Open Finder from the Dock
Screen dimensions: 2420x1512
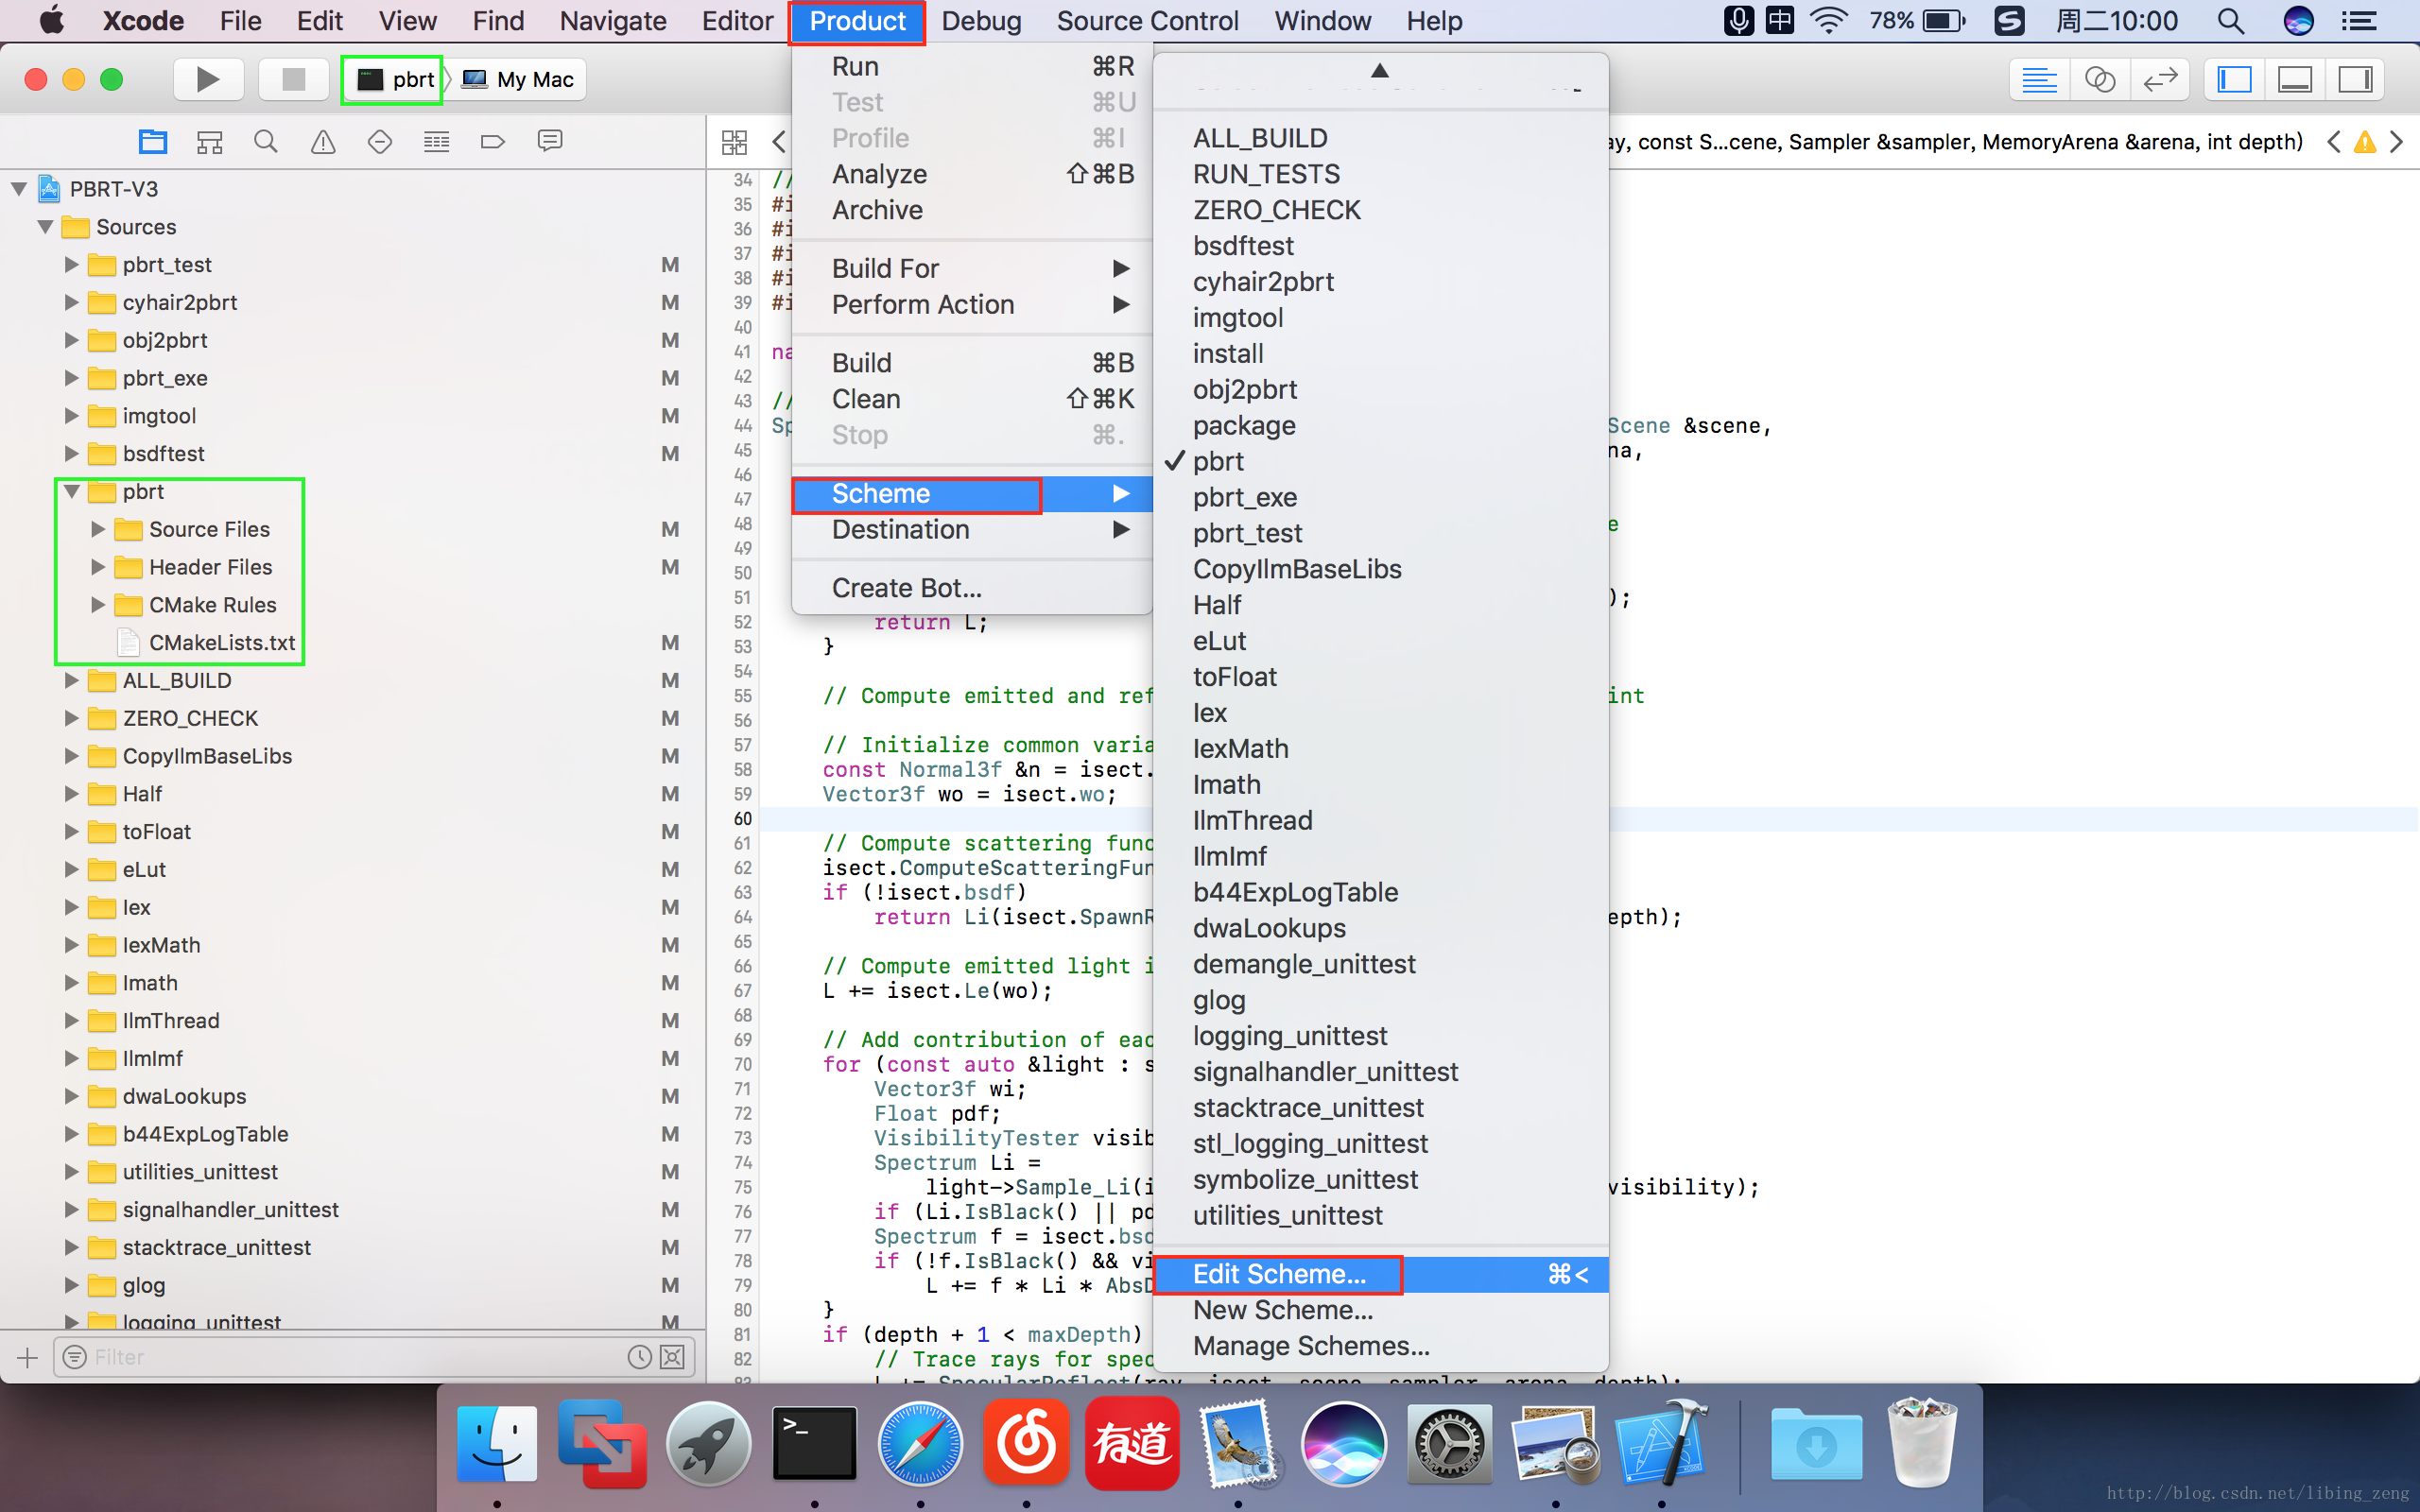click(x=497, y=1444)
